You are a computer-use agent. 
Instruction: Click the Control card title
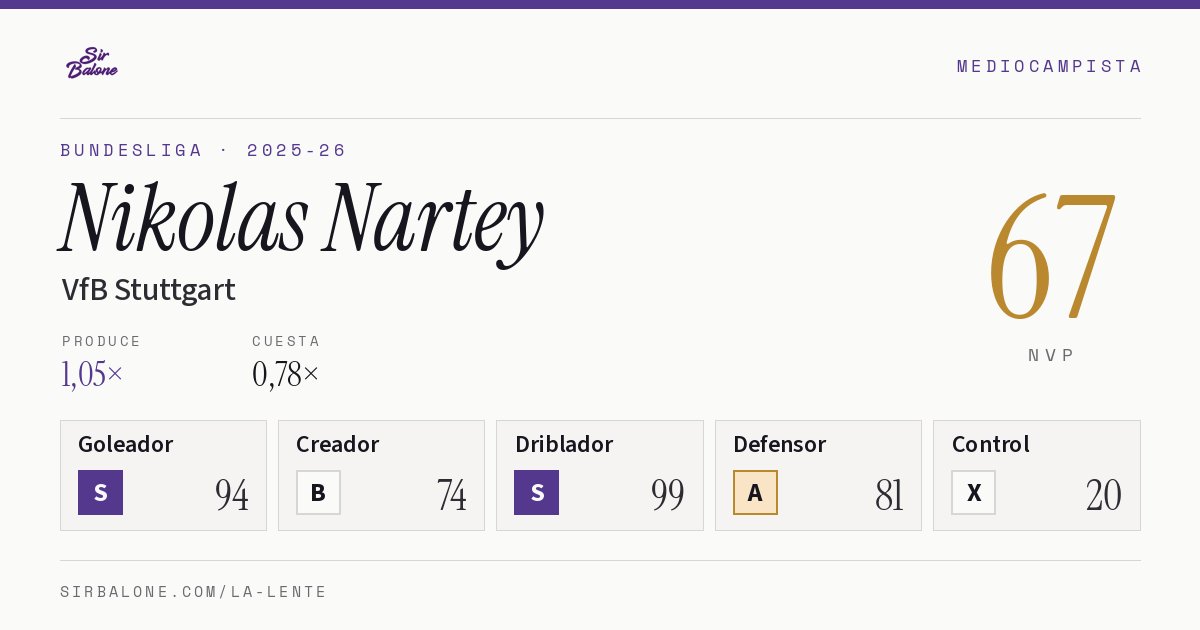tap(991, 444)
